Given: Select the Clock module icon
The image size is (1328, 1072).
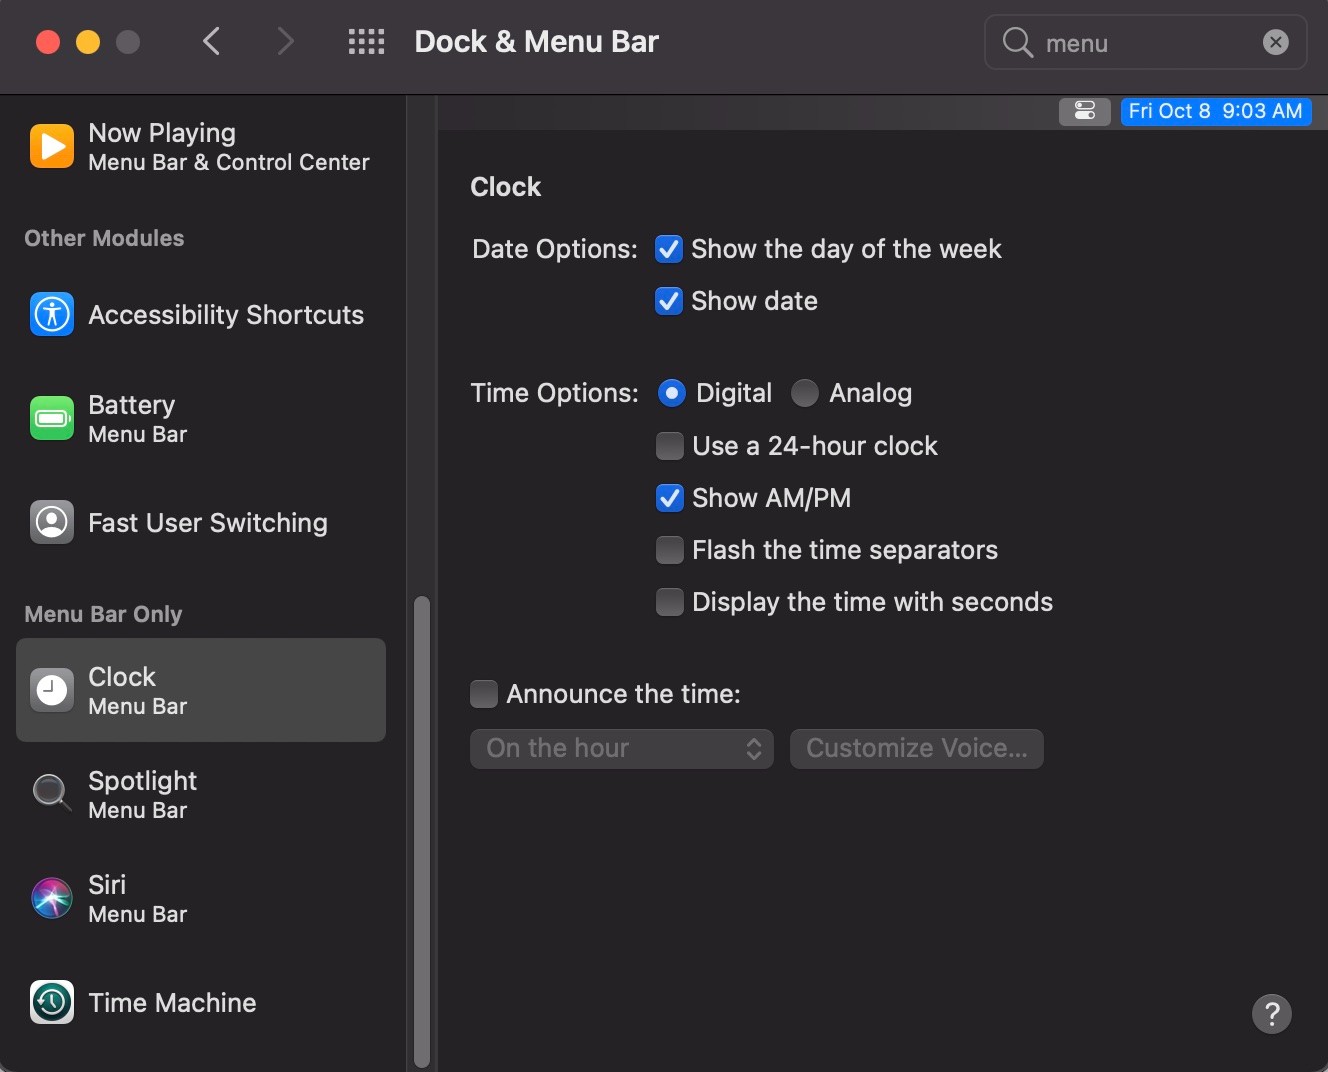Looking at the screenshot, I should [x=51, y=690].
